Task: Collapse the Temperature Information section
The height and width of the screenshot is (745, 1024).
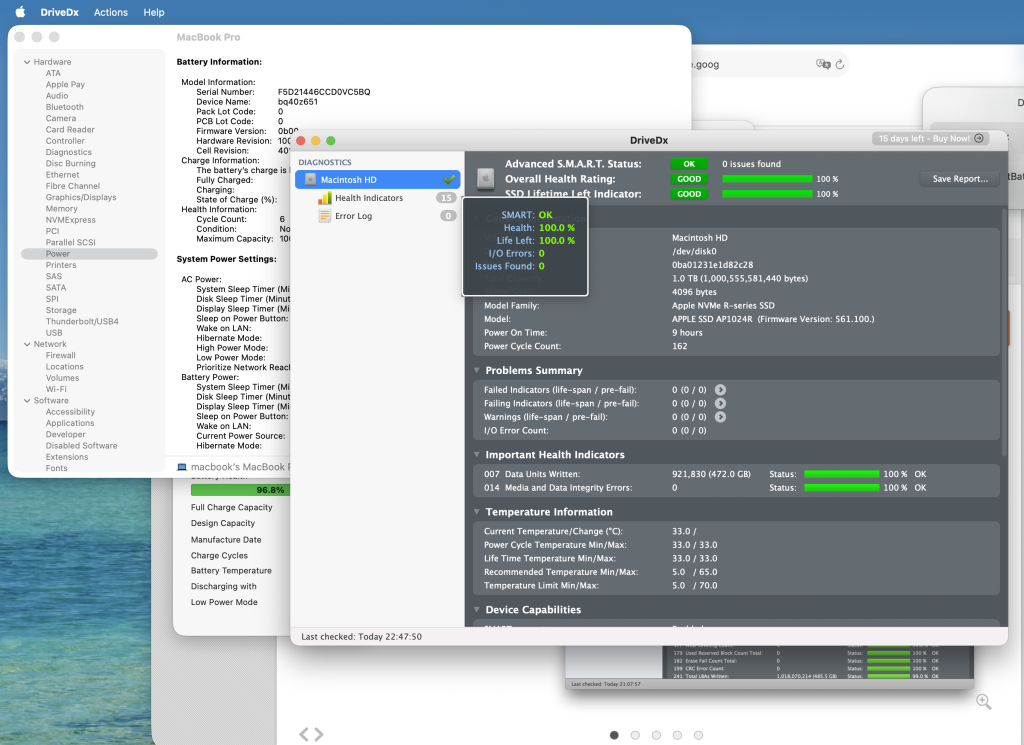Action: point(477,512)
